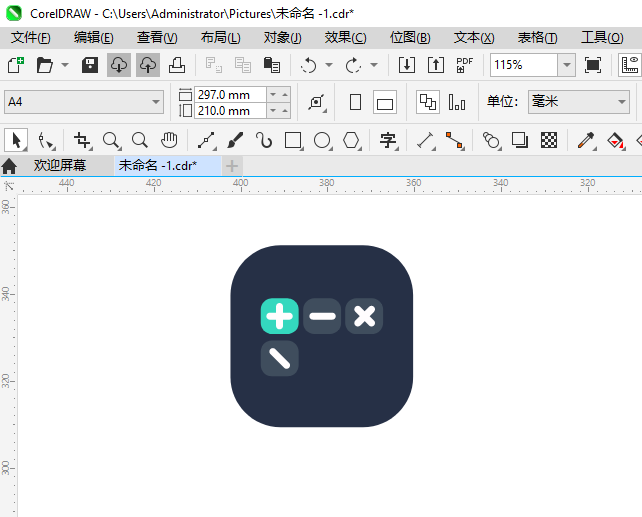Toggle the all pages layout icon
This screenshot has height=517, width=642.
(x=428, y=102)
